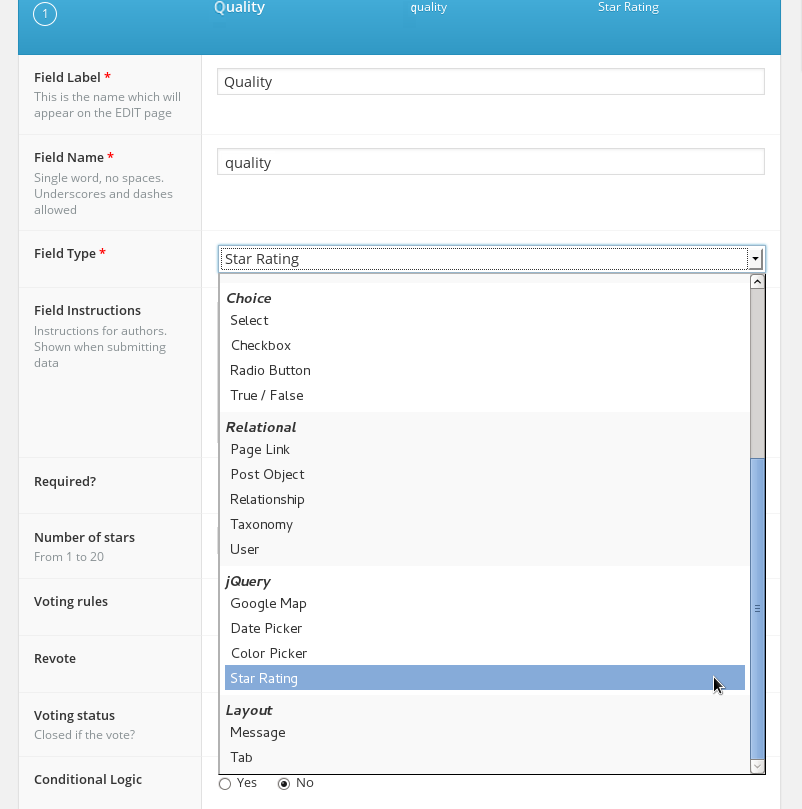Select the highlighted Star Rating option
The width and height of the screenshot is (802, 809).
(x=264, y=679)
